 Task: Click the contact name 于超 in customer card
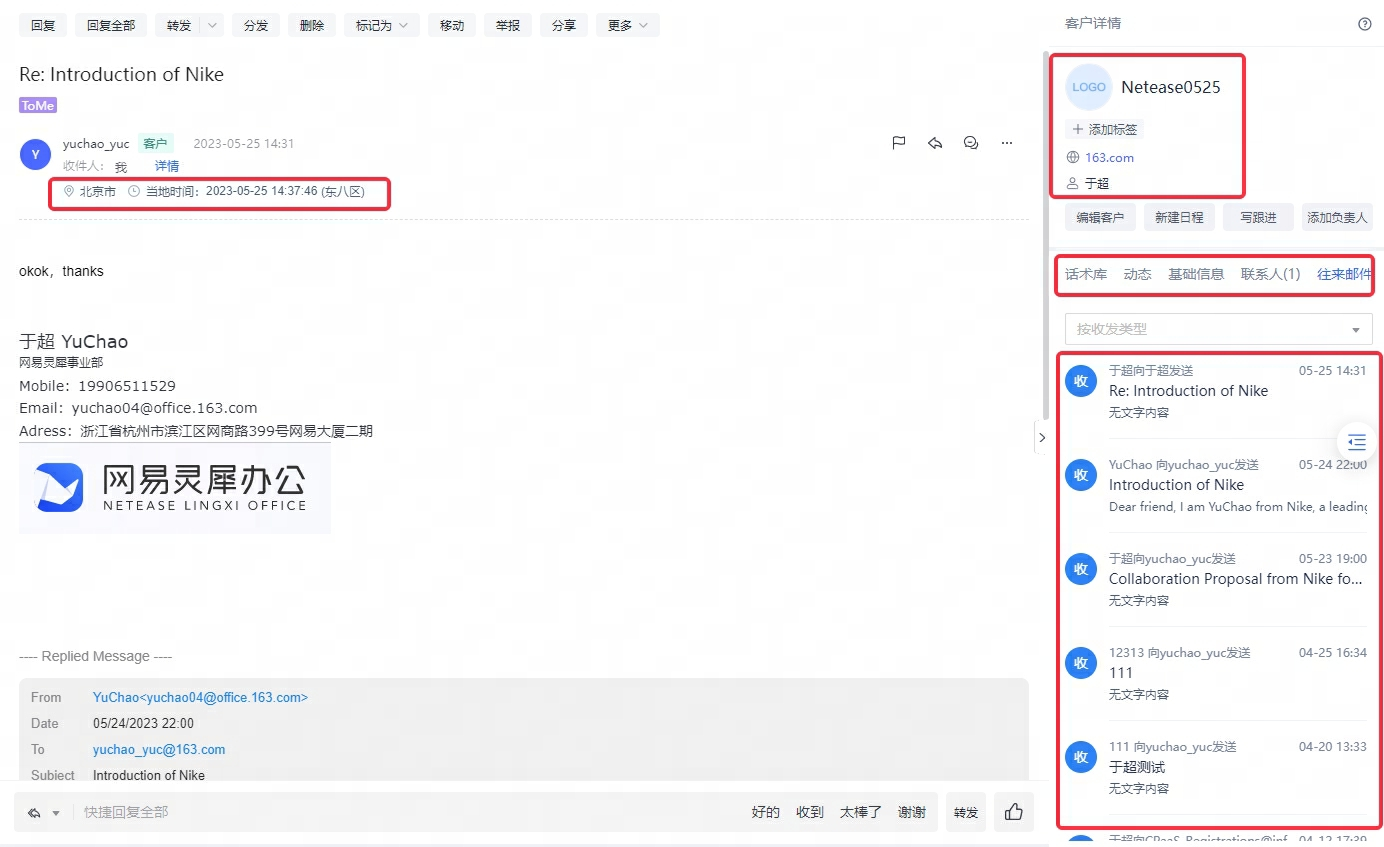(1097, 183)
